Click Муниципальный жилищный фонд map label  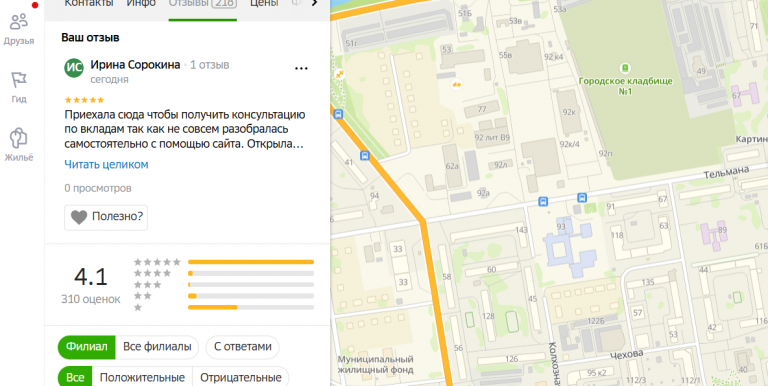point(375,364)
